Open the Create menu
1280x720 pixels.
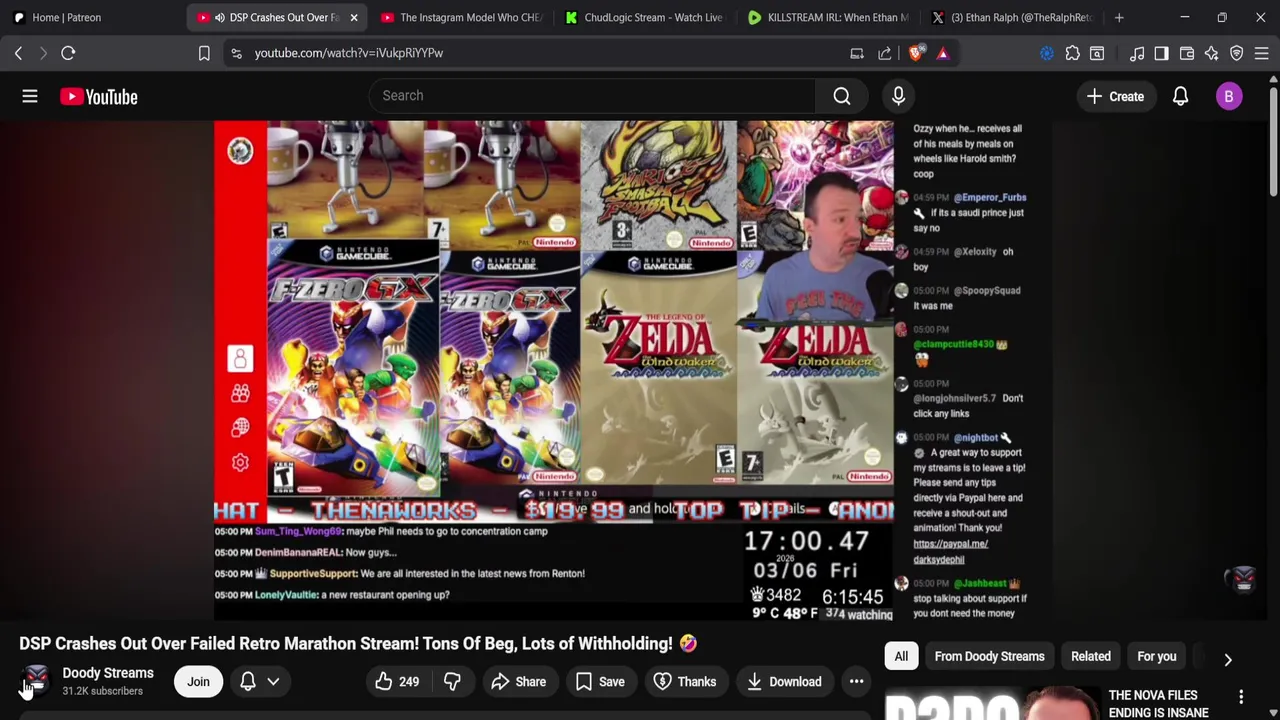1115,96
